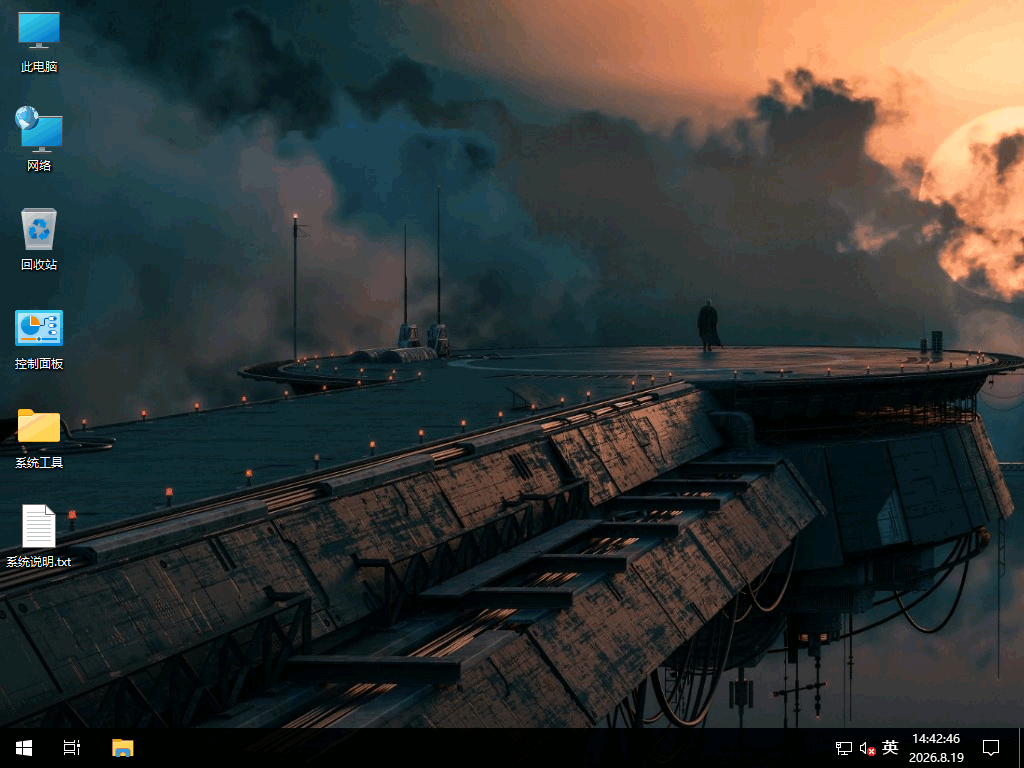
Task: Switch input language via 英 indicator
Action: click(890, 747)
